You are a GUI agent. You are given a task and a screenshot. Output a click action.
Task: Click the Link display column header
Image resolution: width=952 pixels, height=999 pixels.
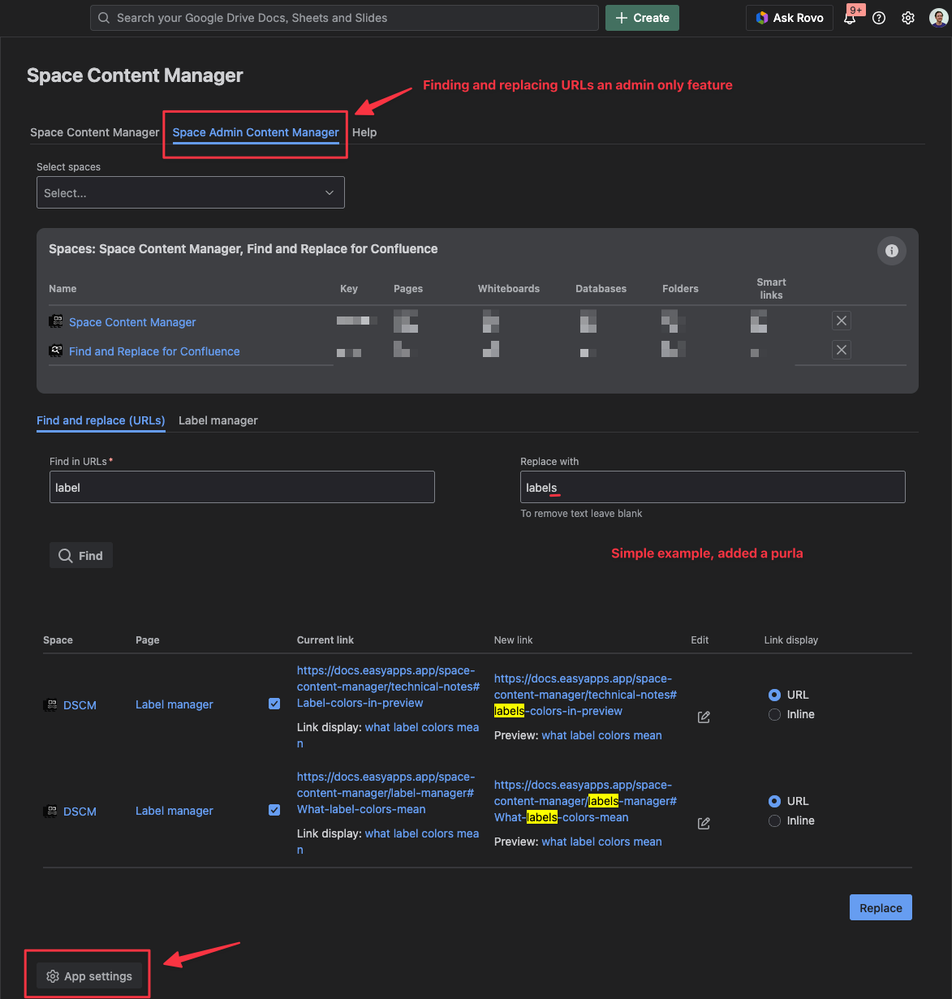791,640
